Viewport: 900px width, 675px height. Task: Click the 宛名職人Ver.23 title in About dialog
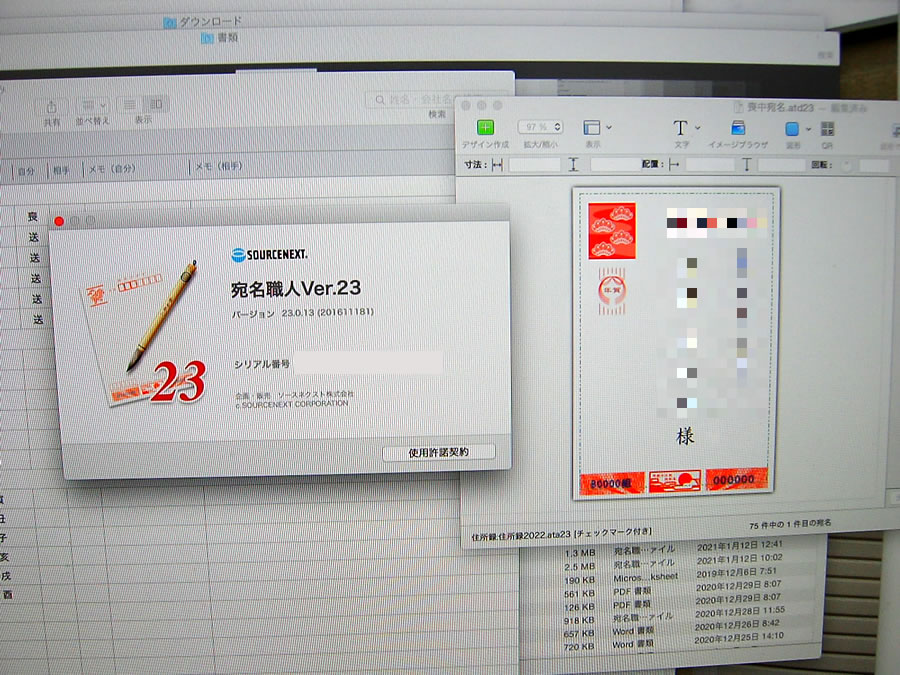tap(296, 288)
